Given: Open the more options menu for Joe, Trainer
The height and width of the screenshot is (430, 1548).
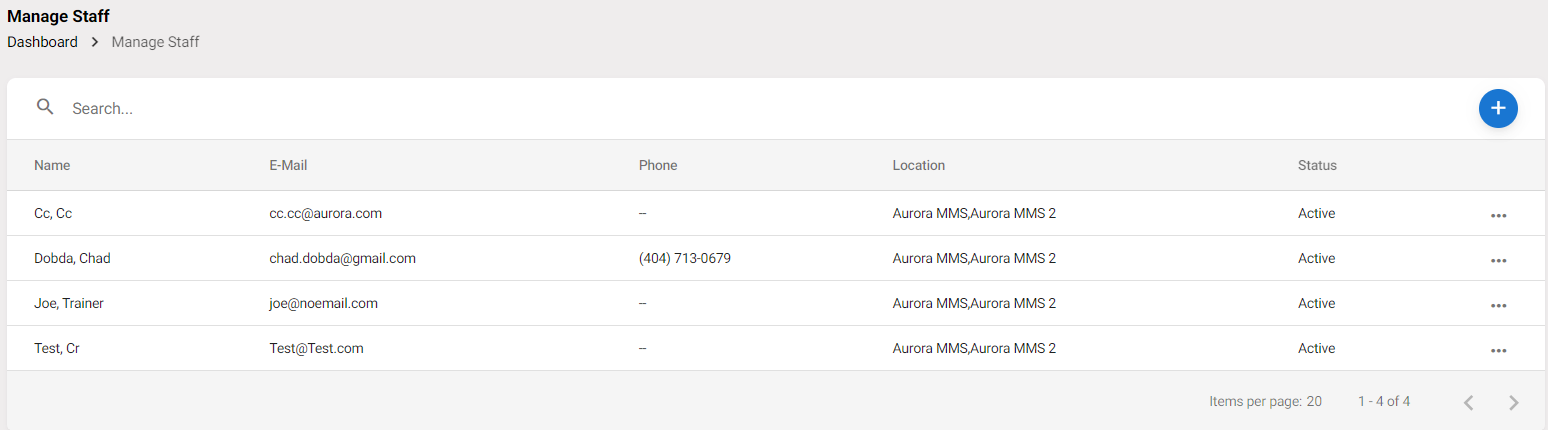Looking at the screenshot, I should pyautogui.click(x=1498, y=305).
